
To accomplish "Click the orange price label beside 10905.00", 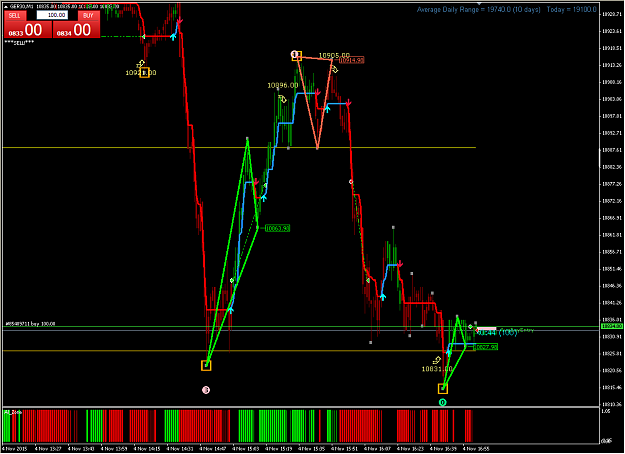I will pyautogui.click(x=352, y=60).
